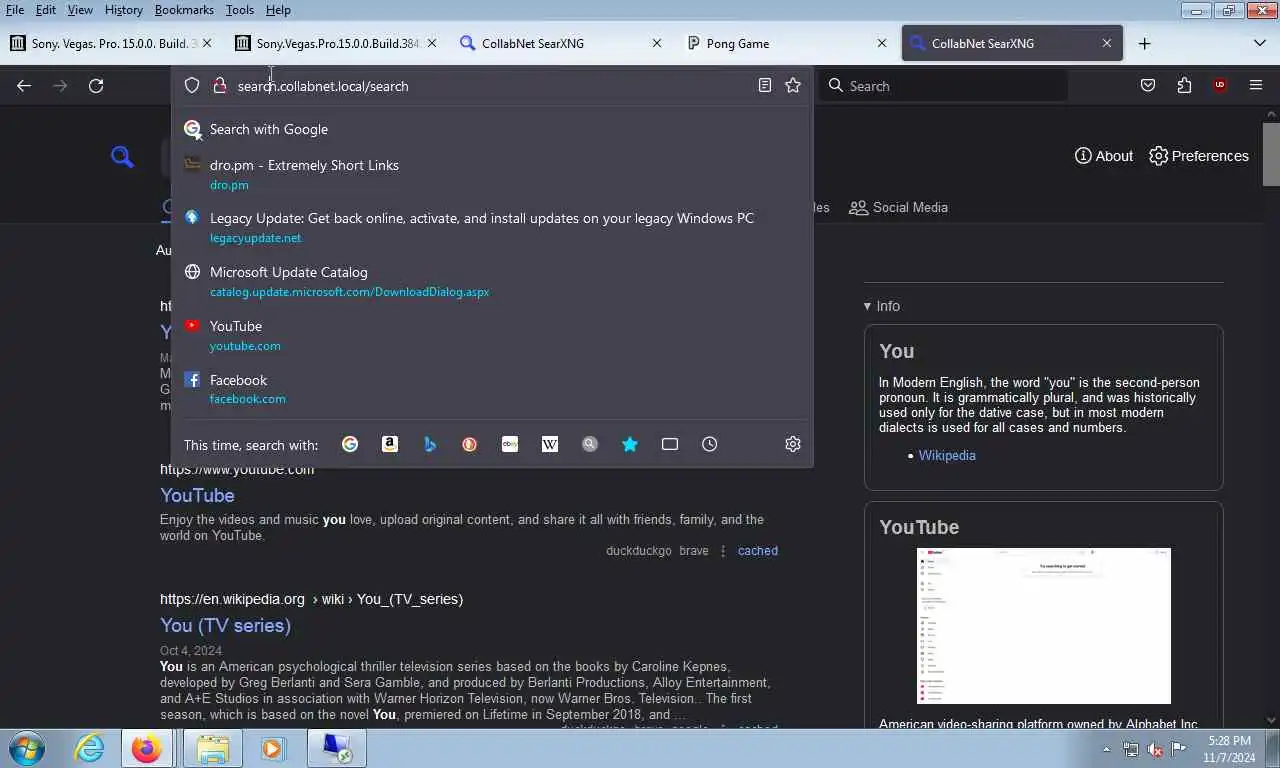Screen dimensions: 1280x768
Task: Select DuckDuckGo one-off search icon
Action: pyautogui.click(x=470, y=444)
